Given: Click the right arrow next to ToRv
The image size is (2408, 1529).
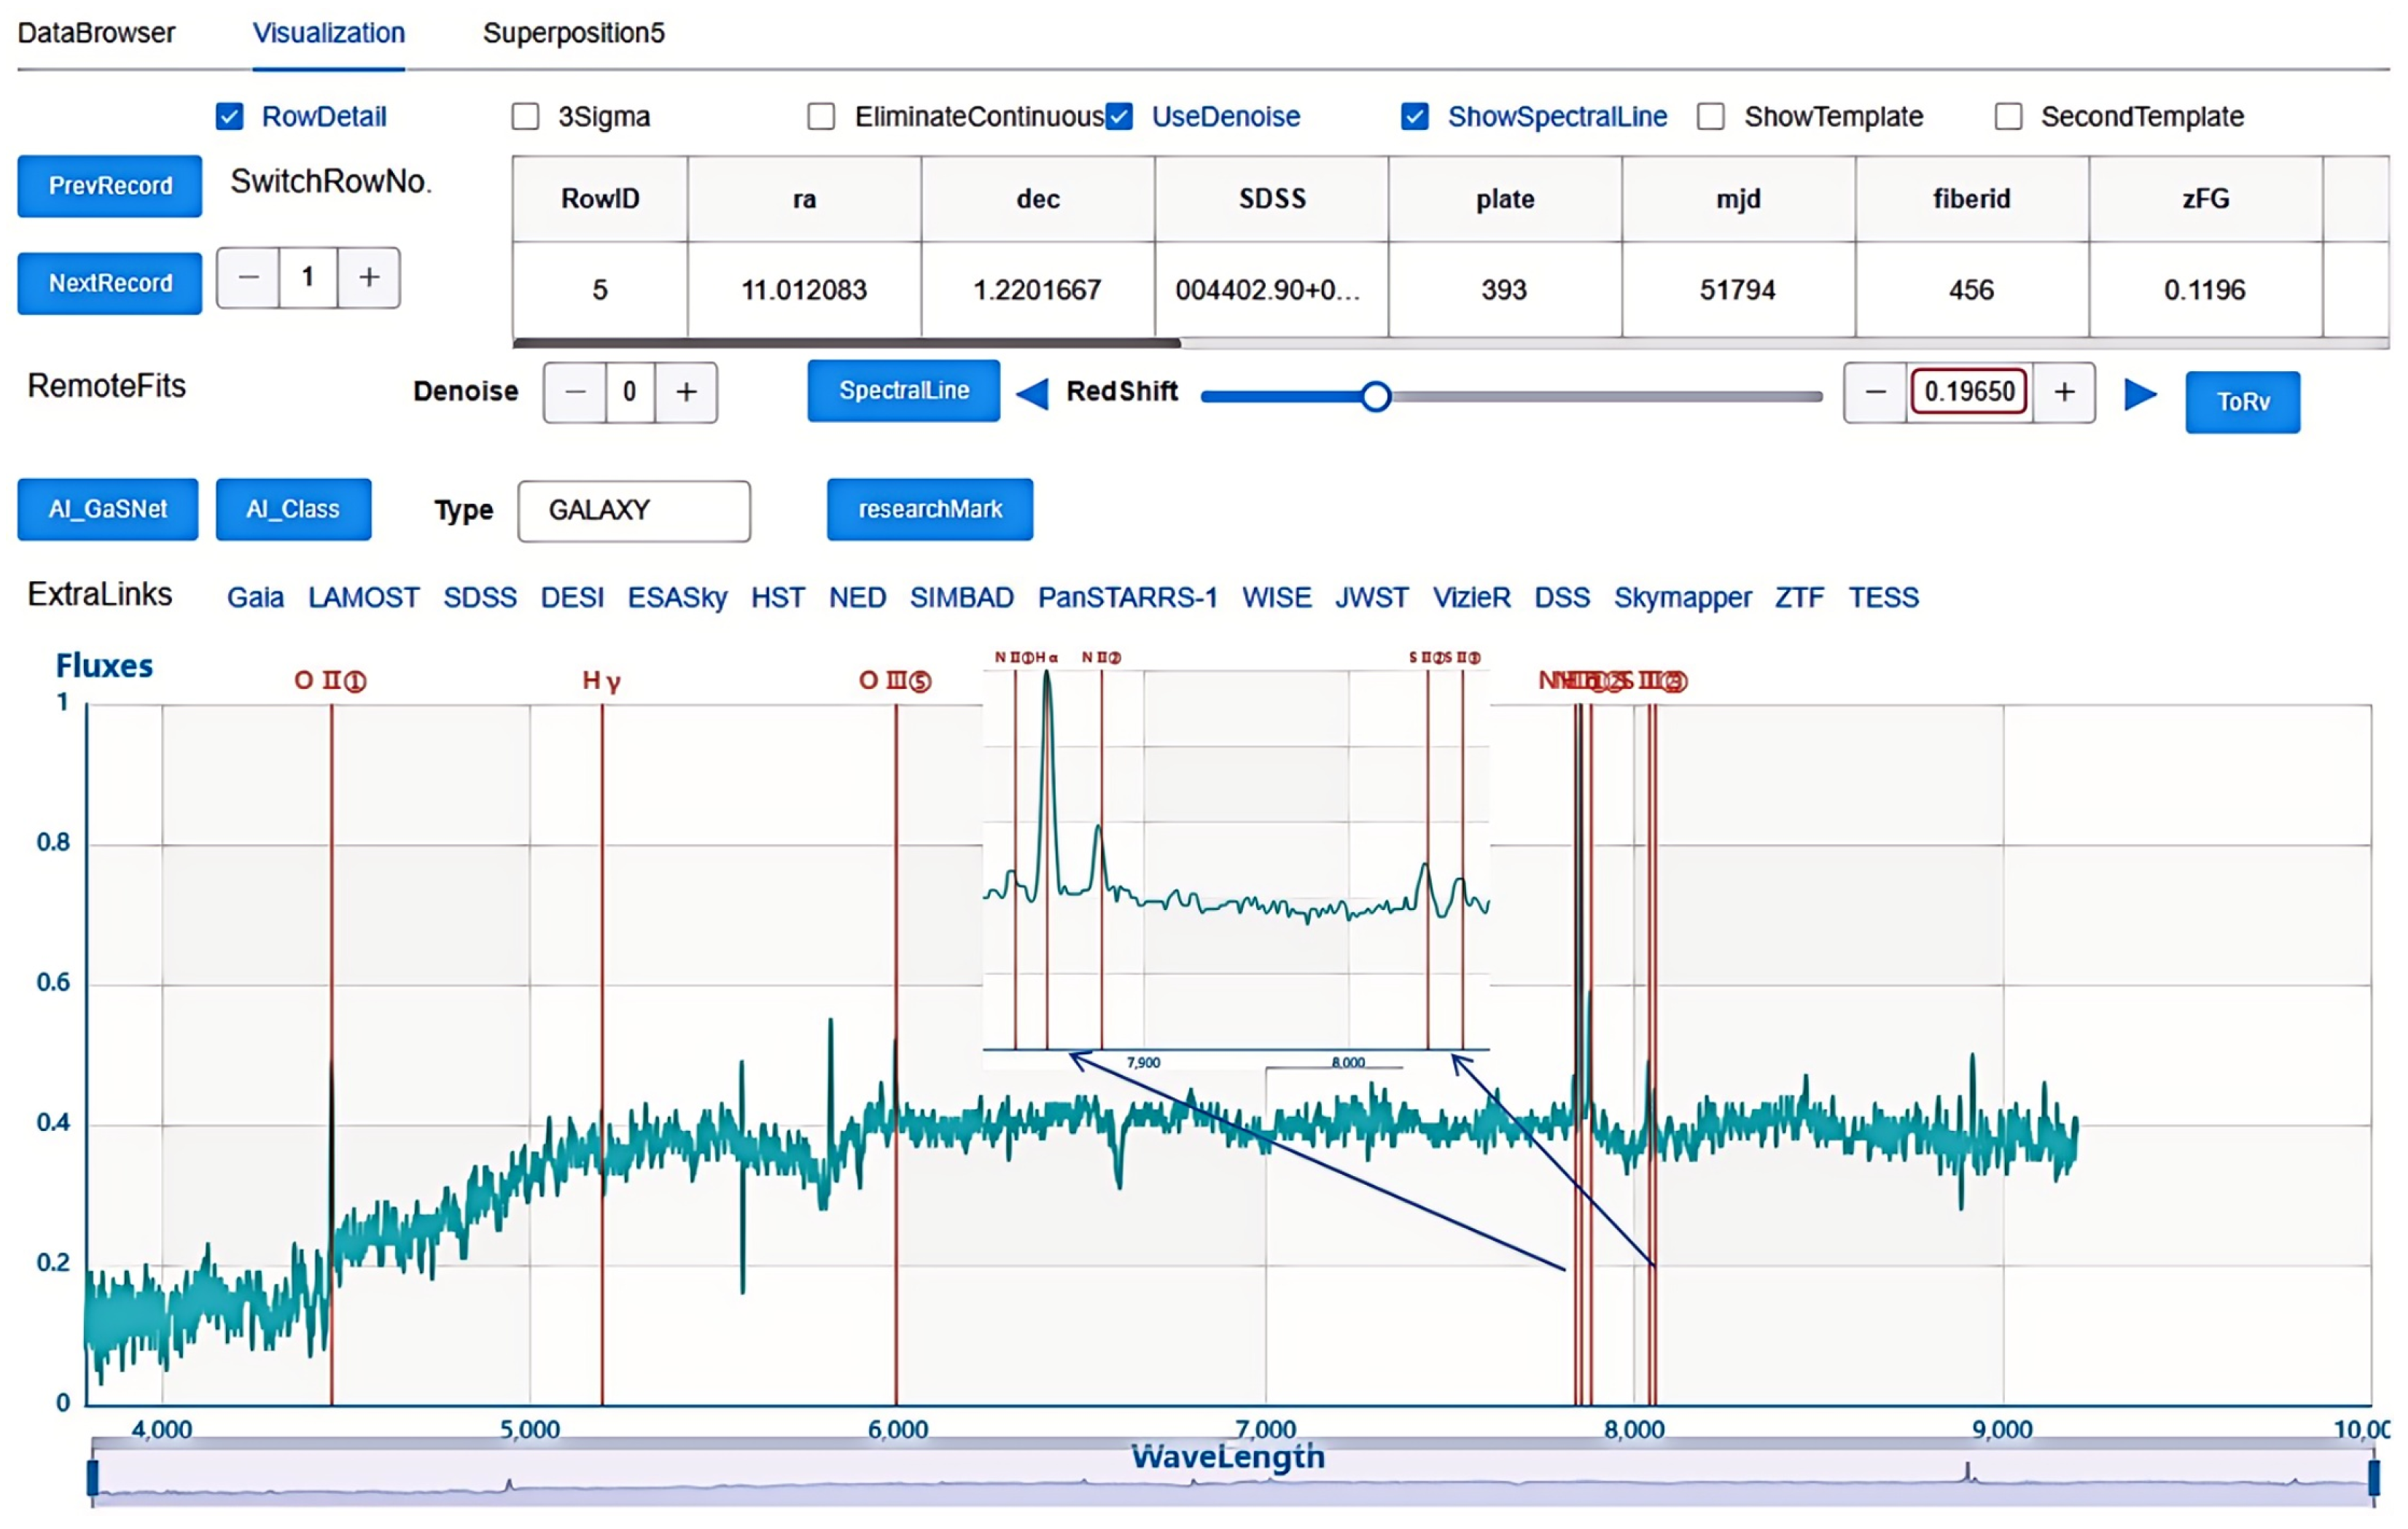Looking at the screenshot, I should pos(2139,393).
